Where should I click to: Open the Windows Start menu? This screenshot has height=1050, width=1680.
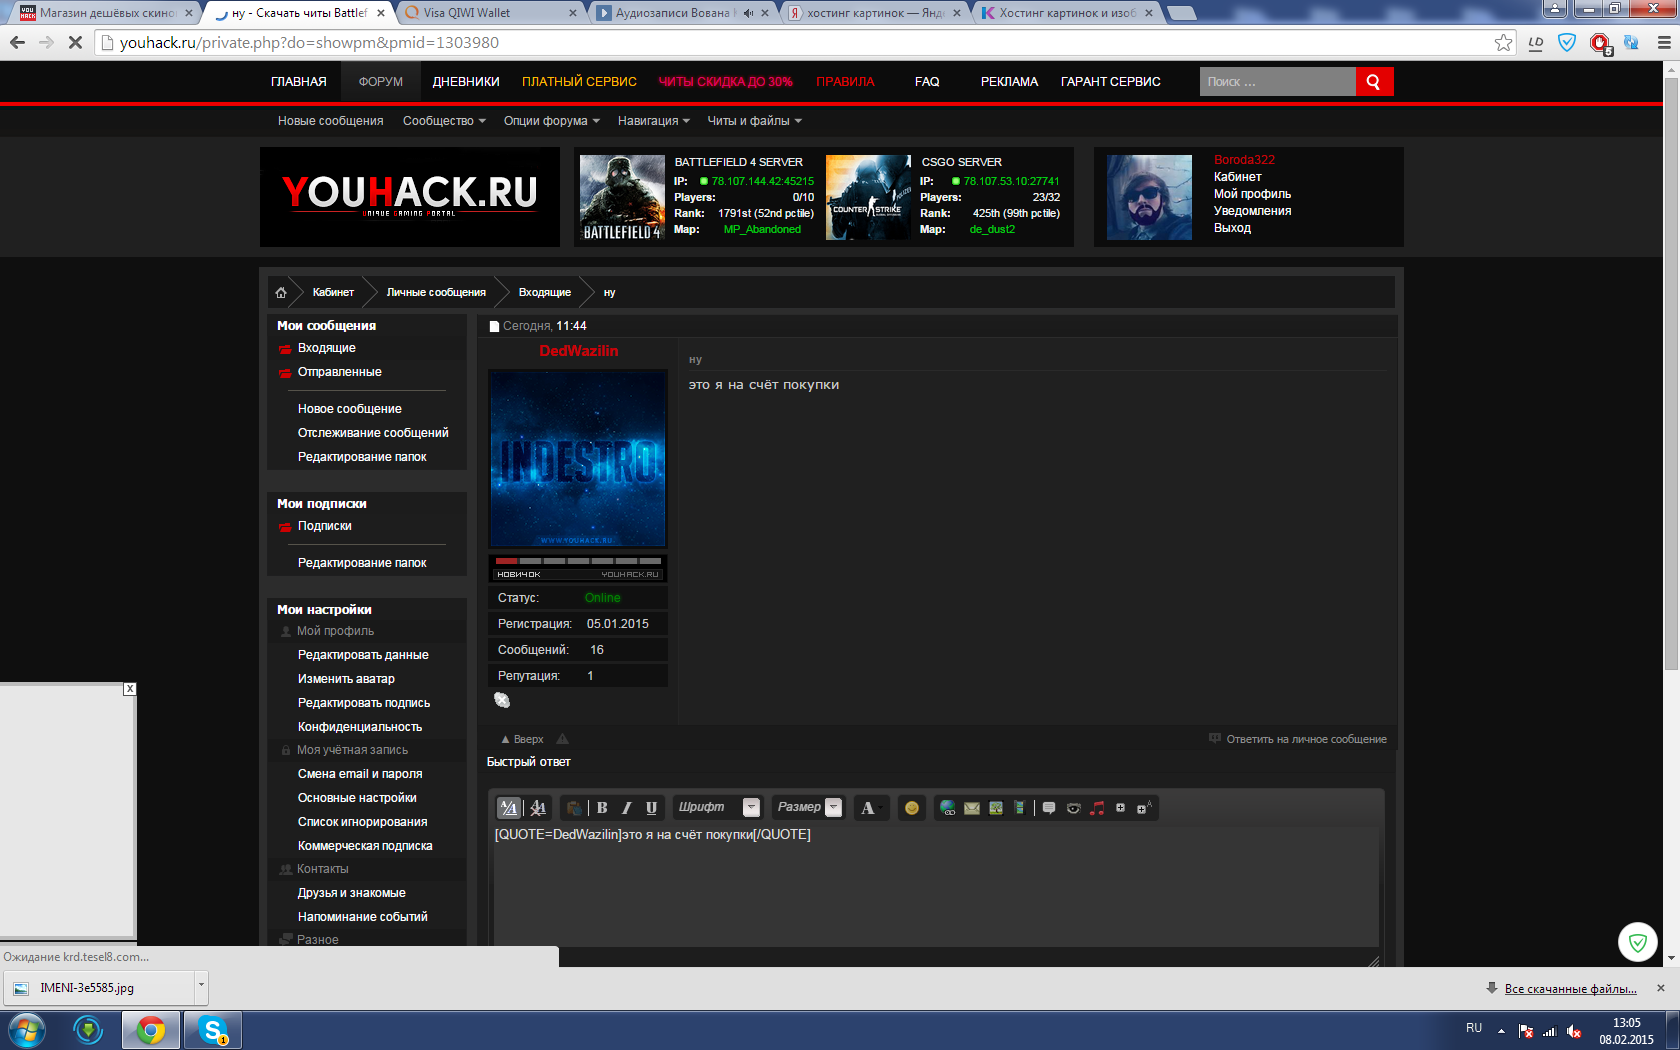click(x=28, y=1030)
